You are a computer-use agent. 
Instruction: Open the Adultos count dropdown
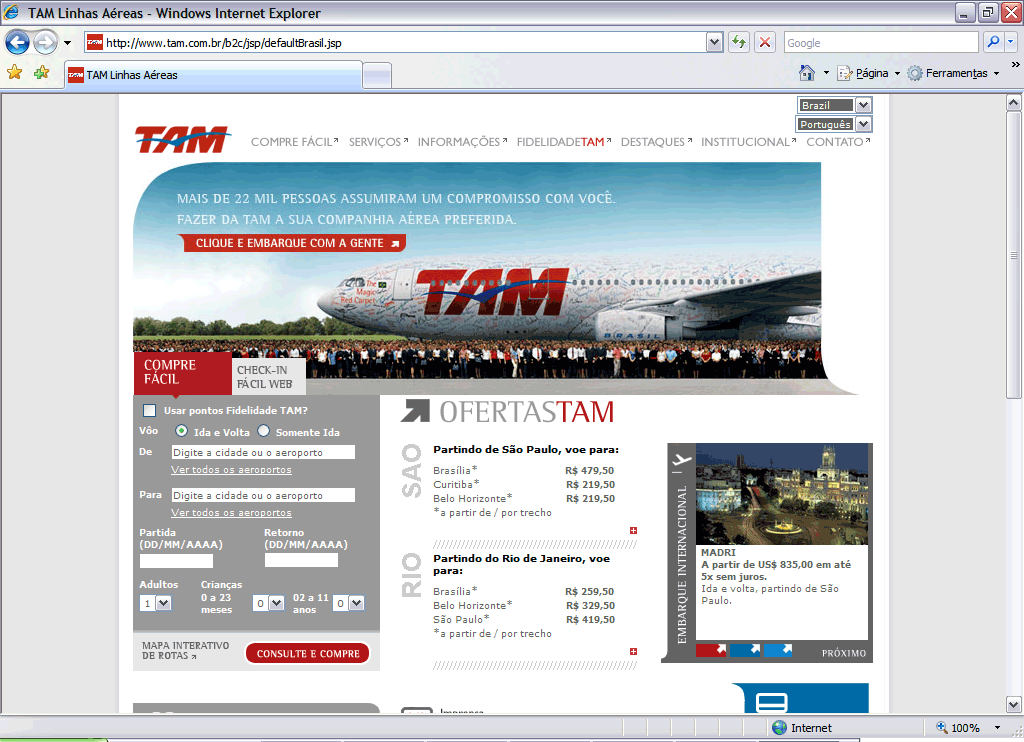coord(155,603)
